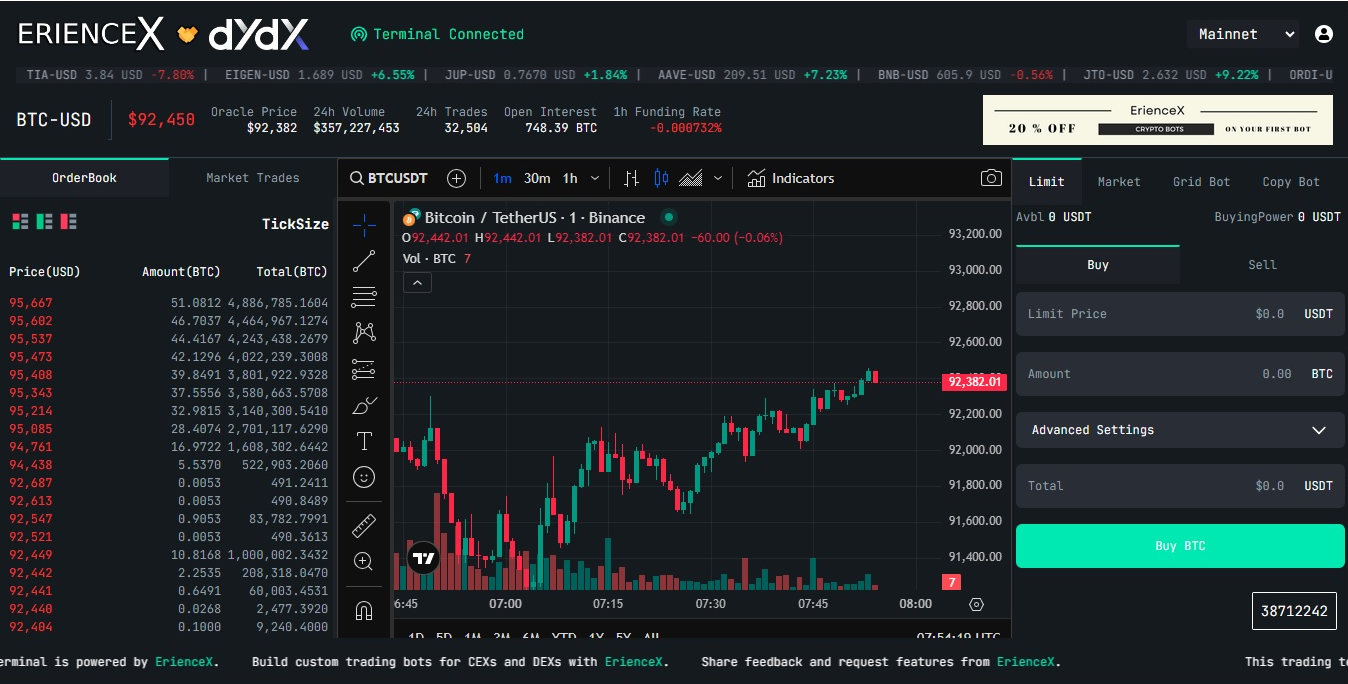
Task: Select the XABCD pattern tool
Action: 364,333
